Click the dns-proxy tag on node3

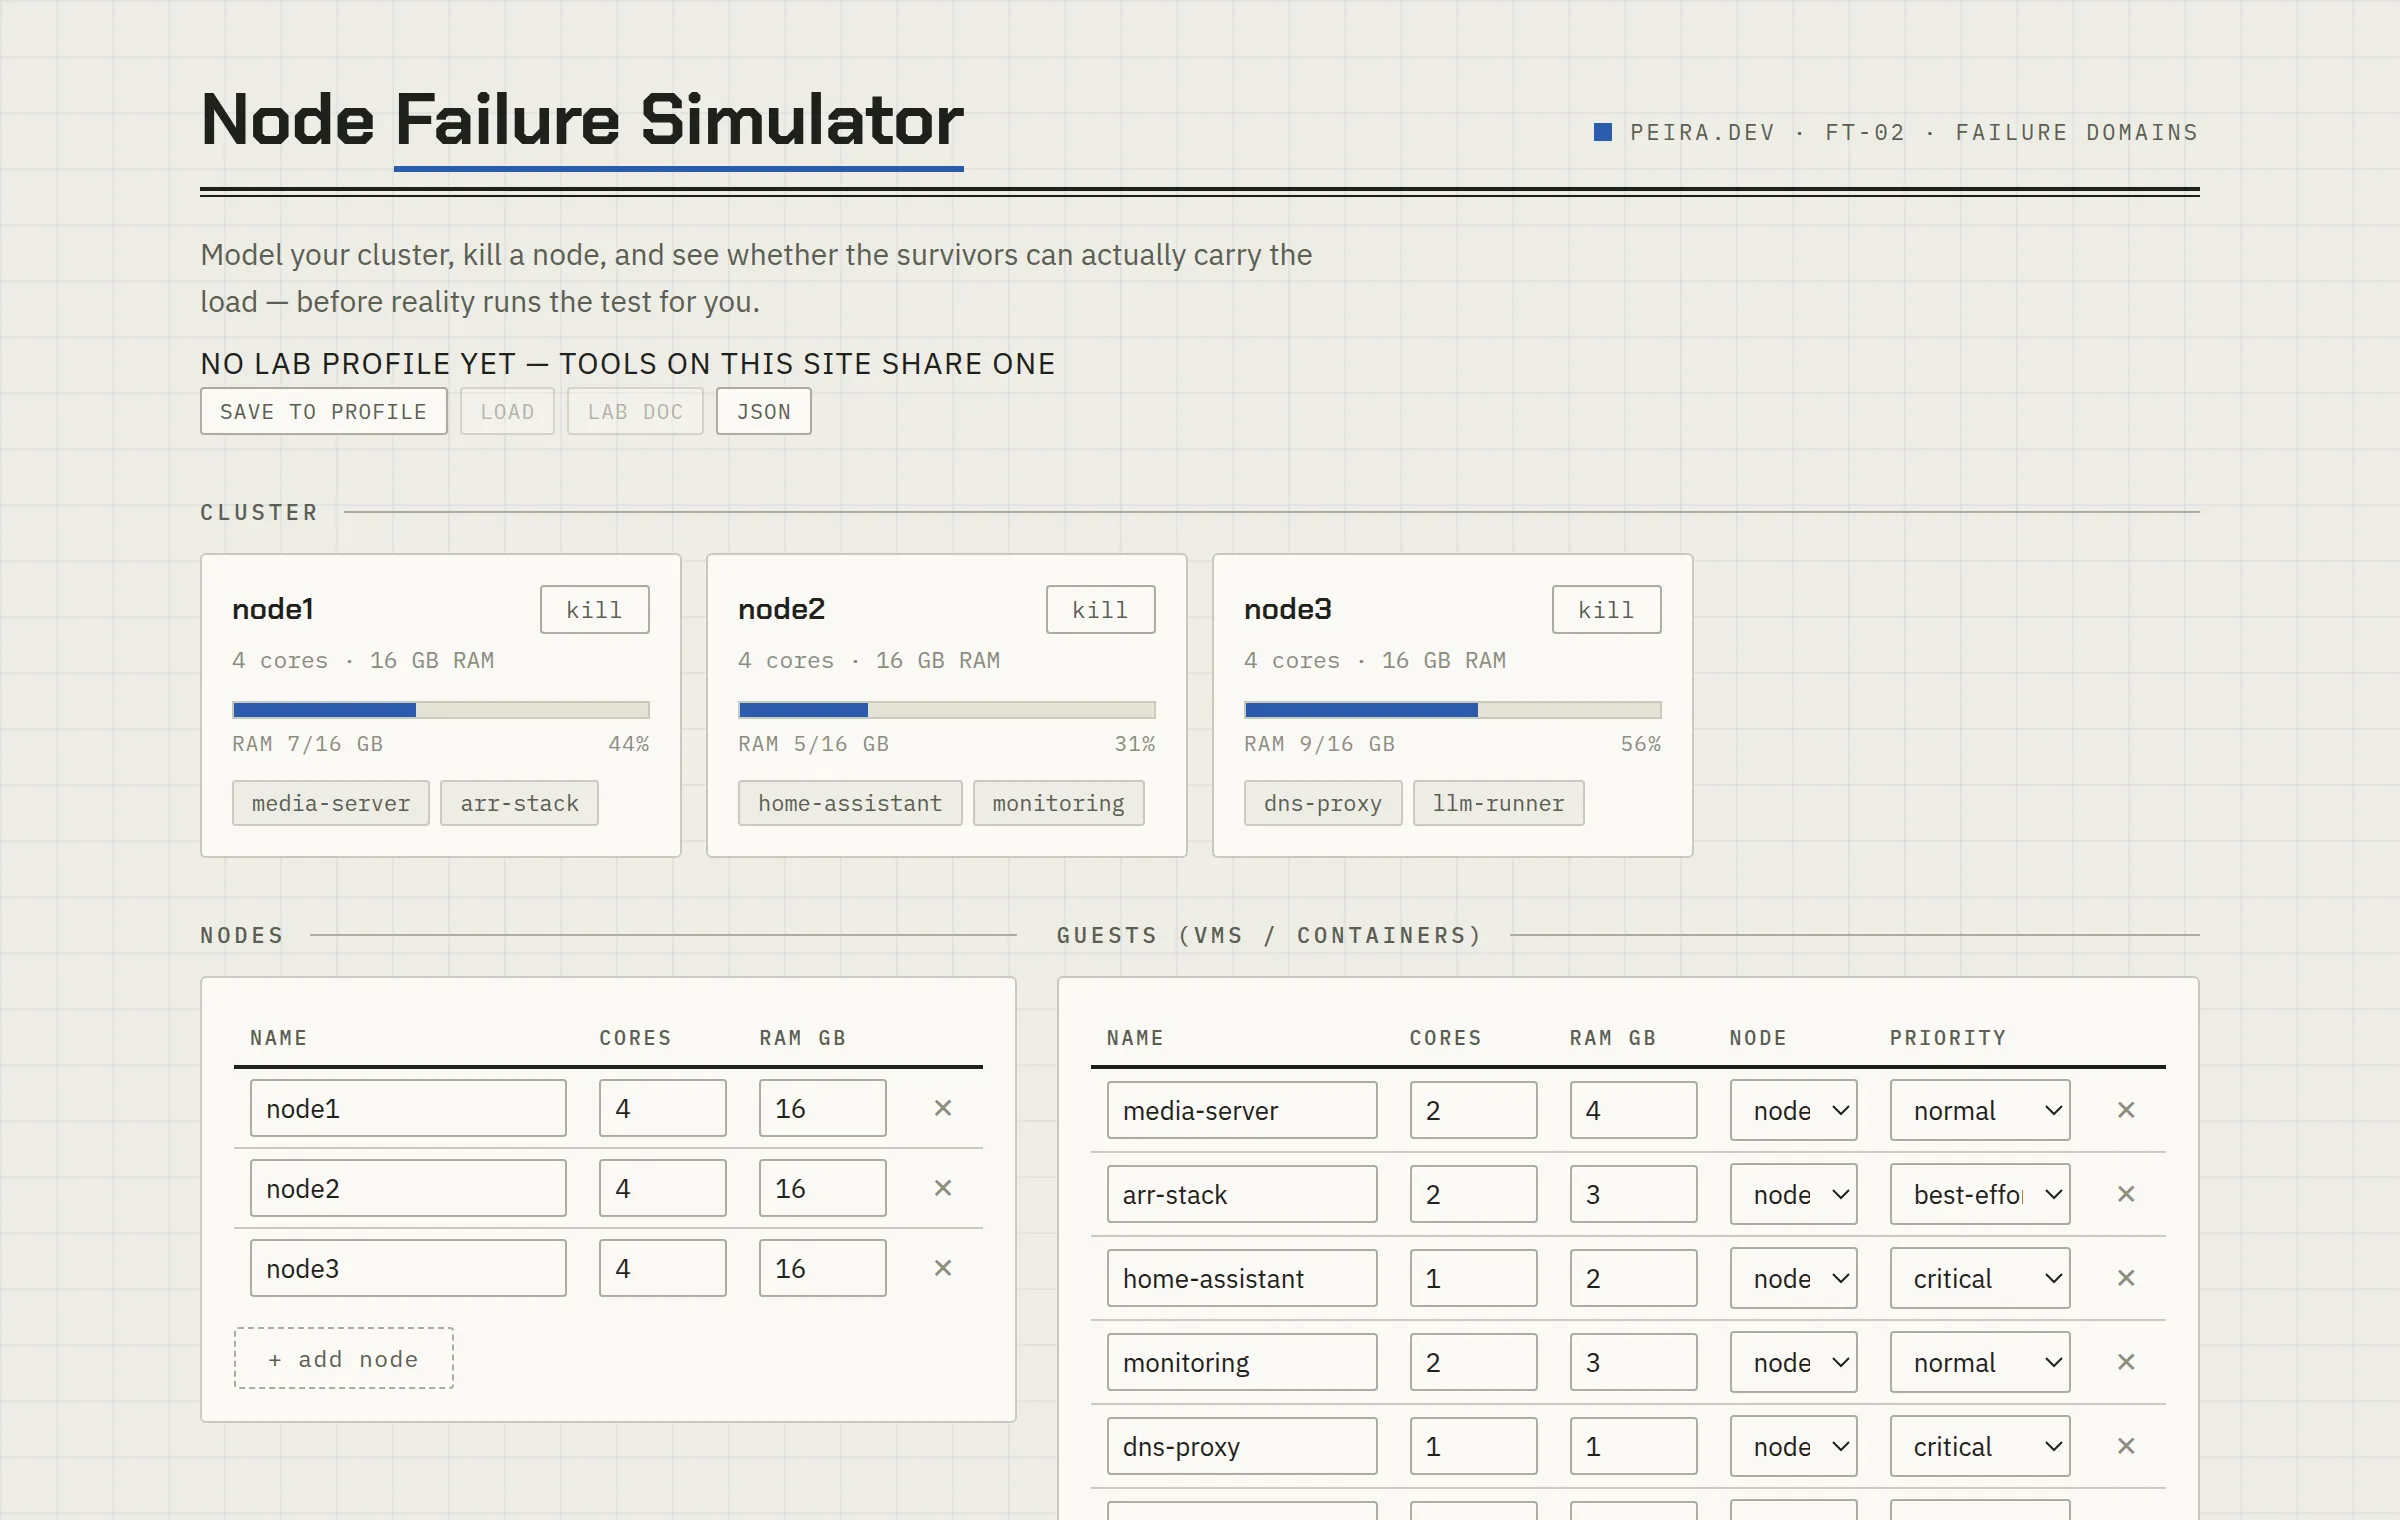[x=1323, y=803]
